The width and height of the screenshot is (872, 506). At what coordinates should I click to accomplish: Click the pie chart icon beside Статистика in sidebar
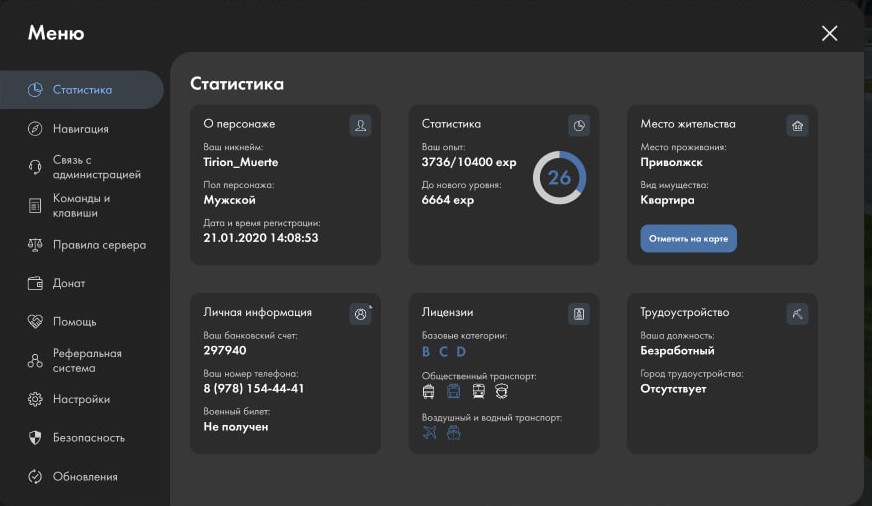35,90
